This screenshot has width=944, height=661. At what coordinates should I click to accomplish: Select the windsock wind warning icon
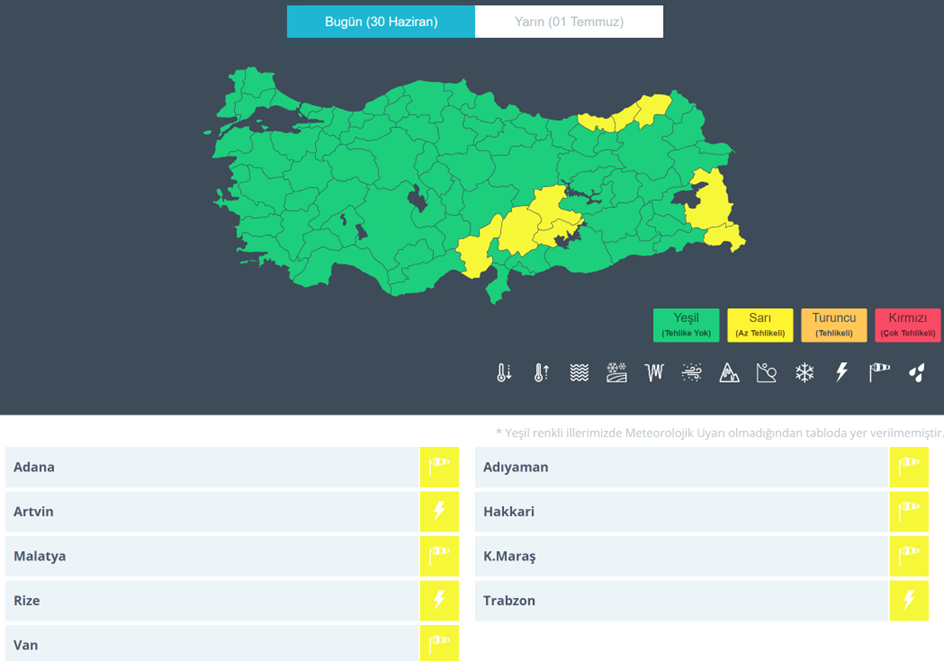coord(879,373)
